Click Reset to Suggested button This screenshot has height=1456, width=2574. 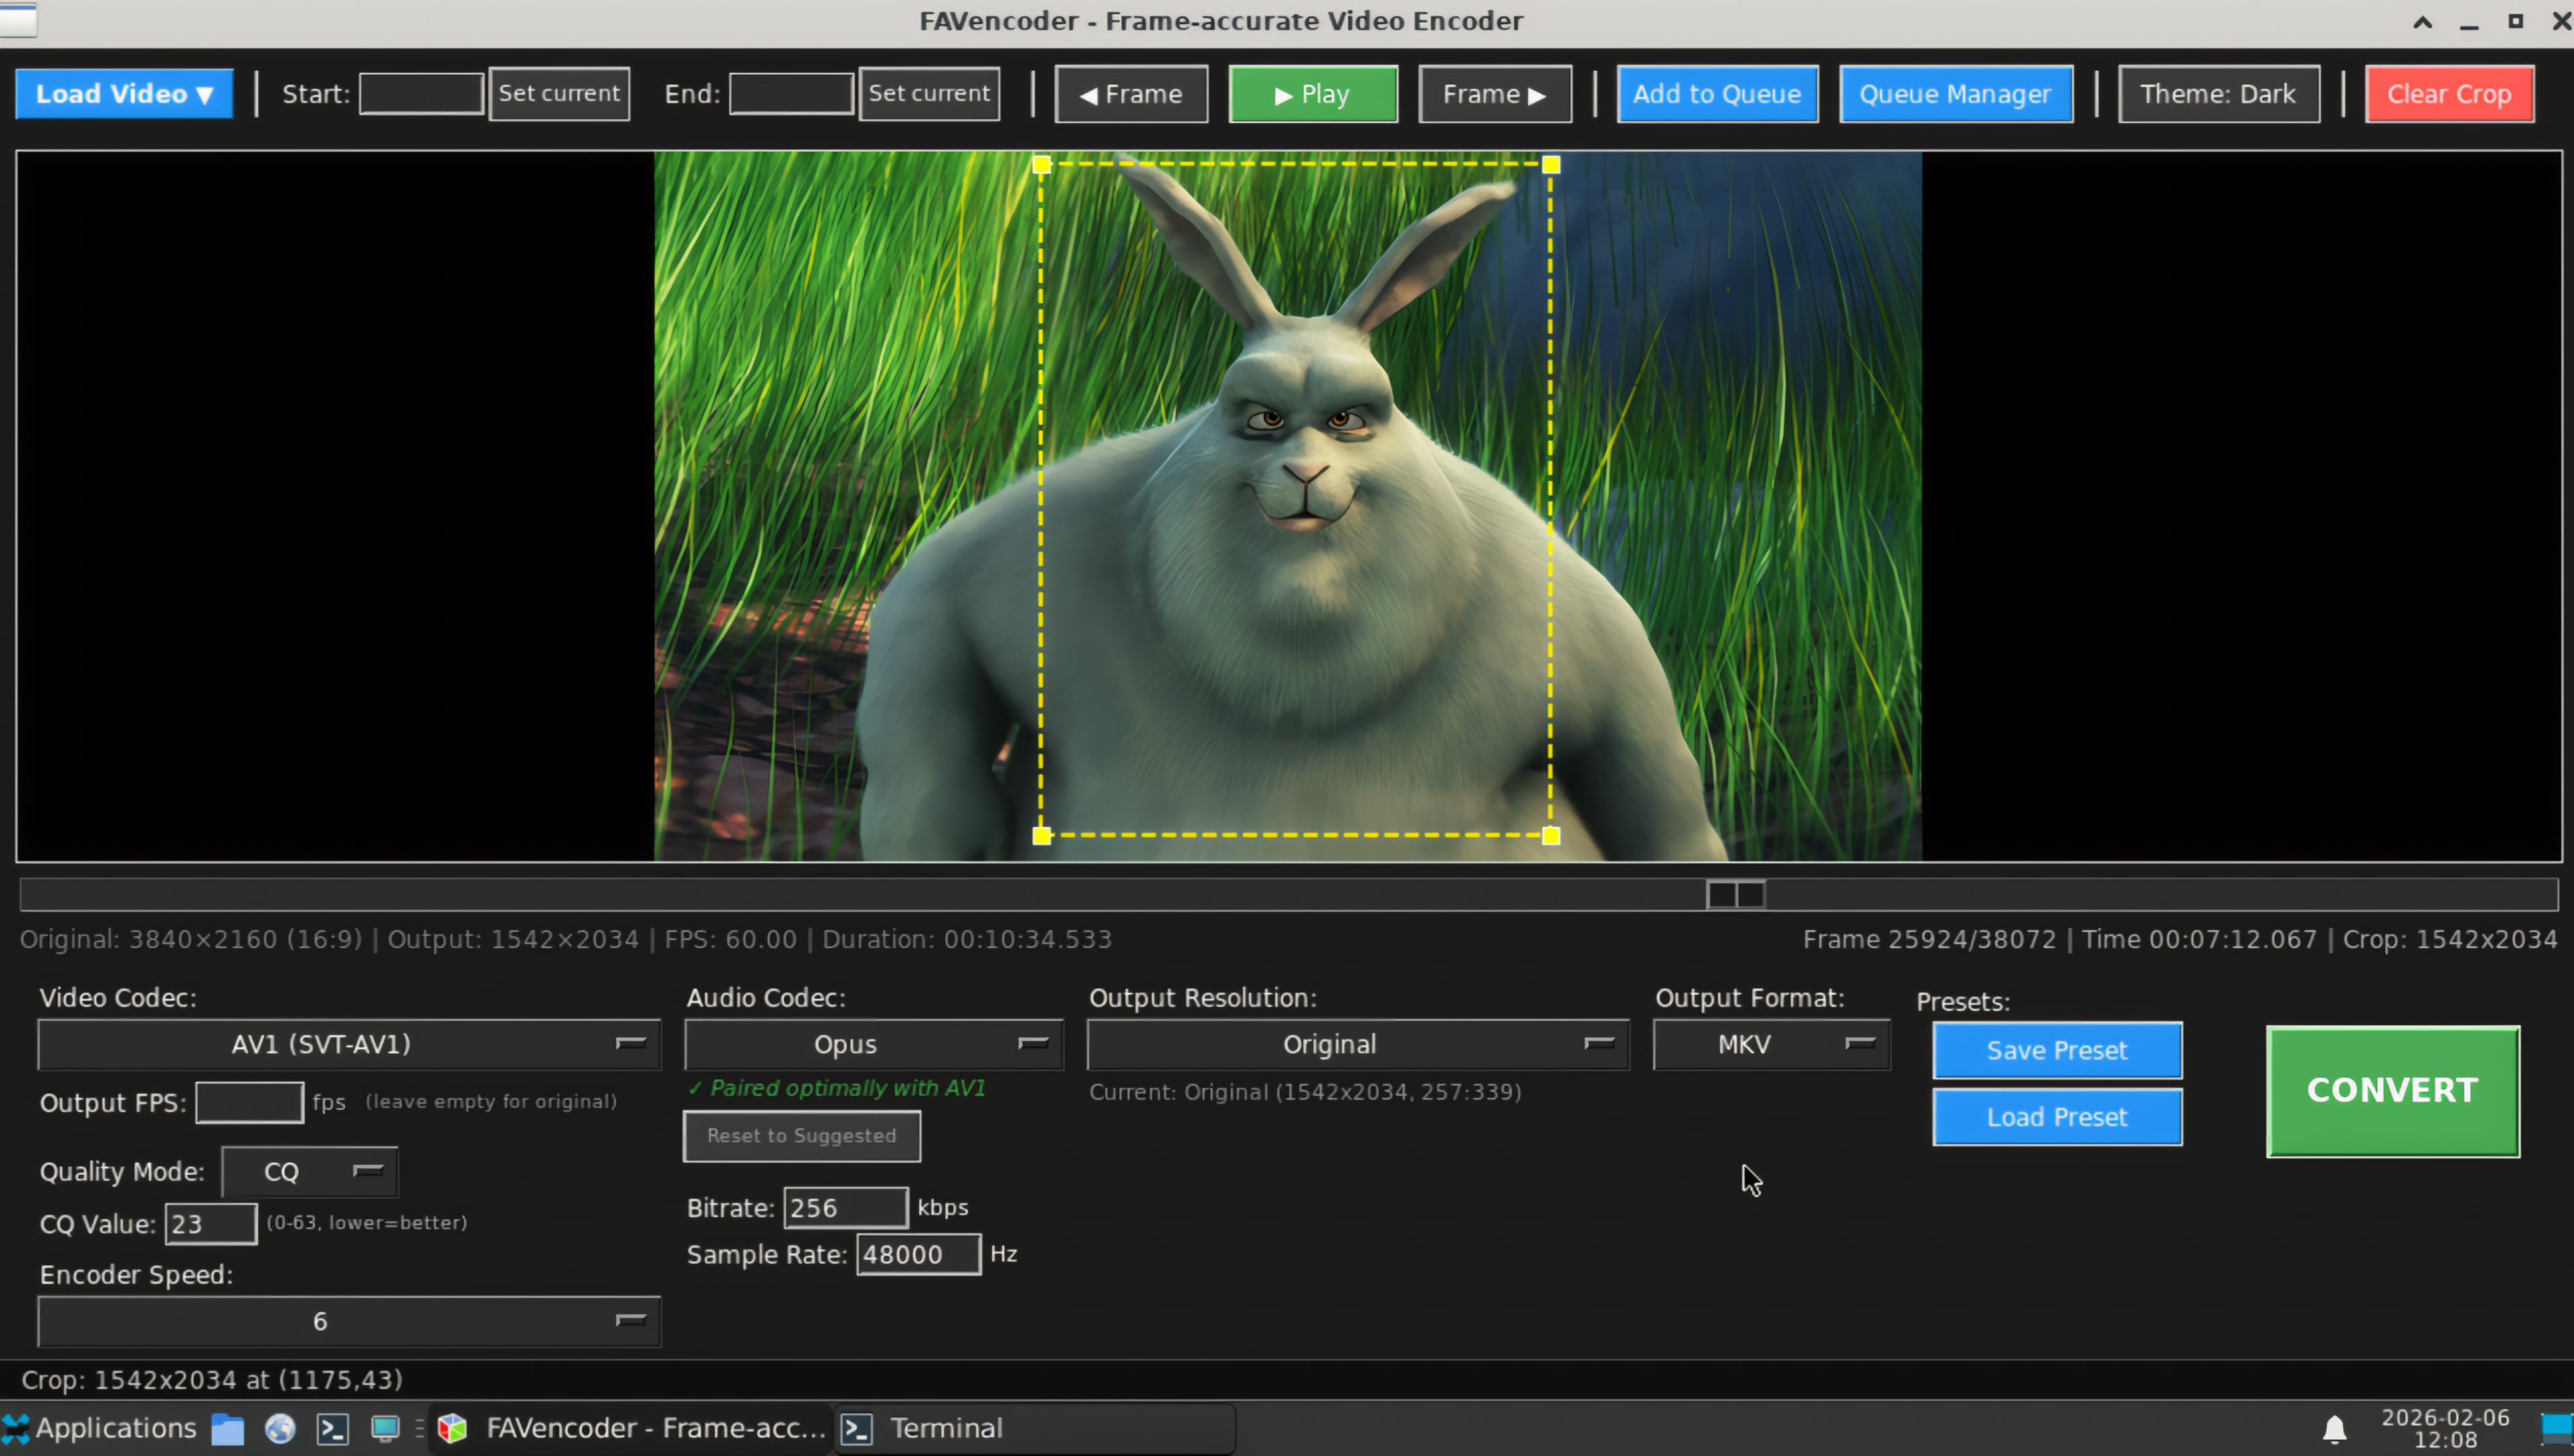(x=801, y=1136)
